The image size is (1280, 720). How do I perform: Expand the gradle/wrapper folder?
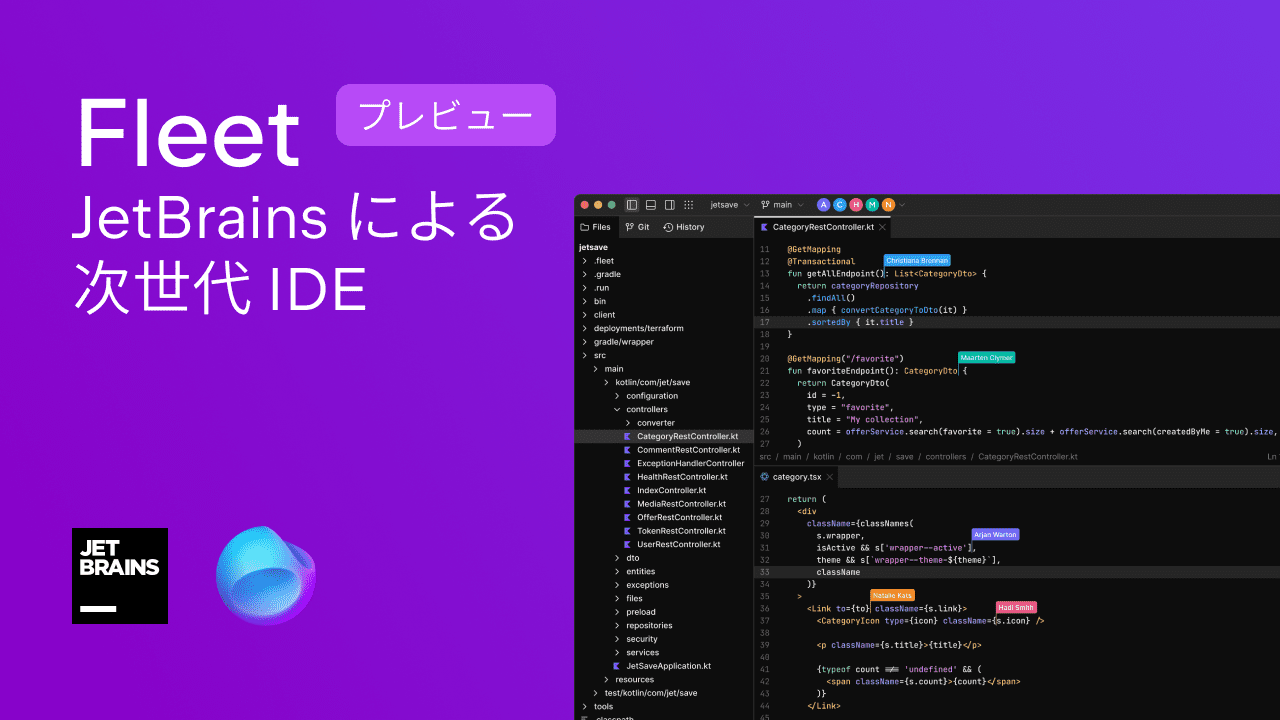(x=585, y=342)
